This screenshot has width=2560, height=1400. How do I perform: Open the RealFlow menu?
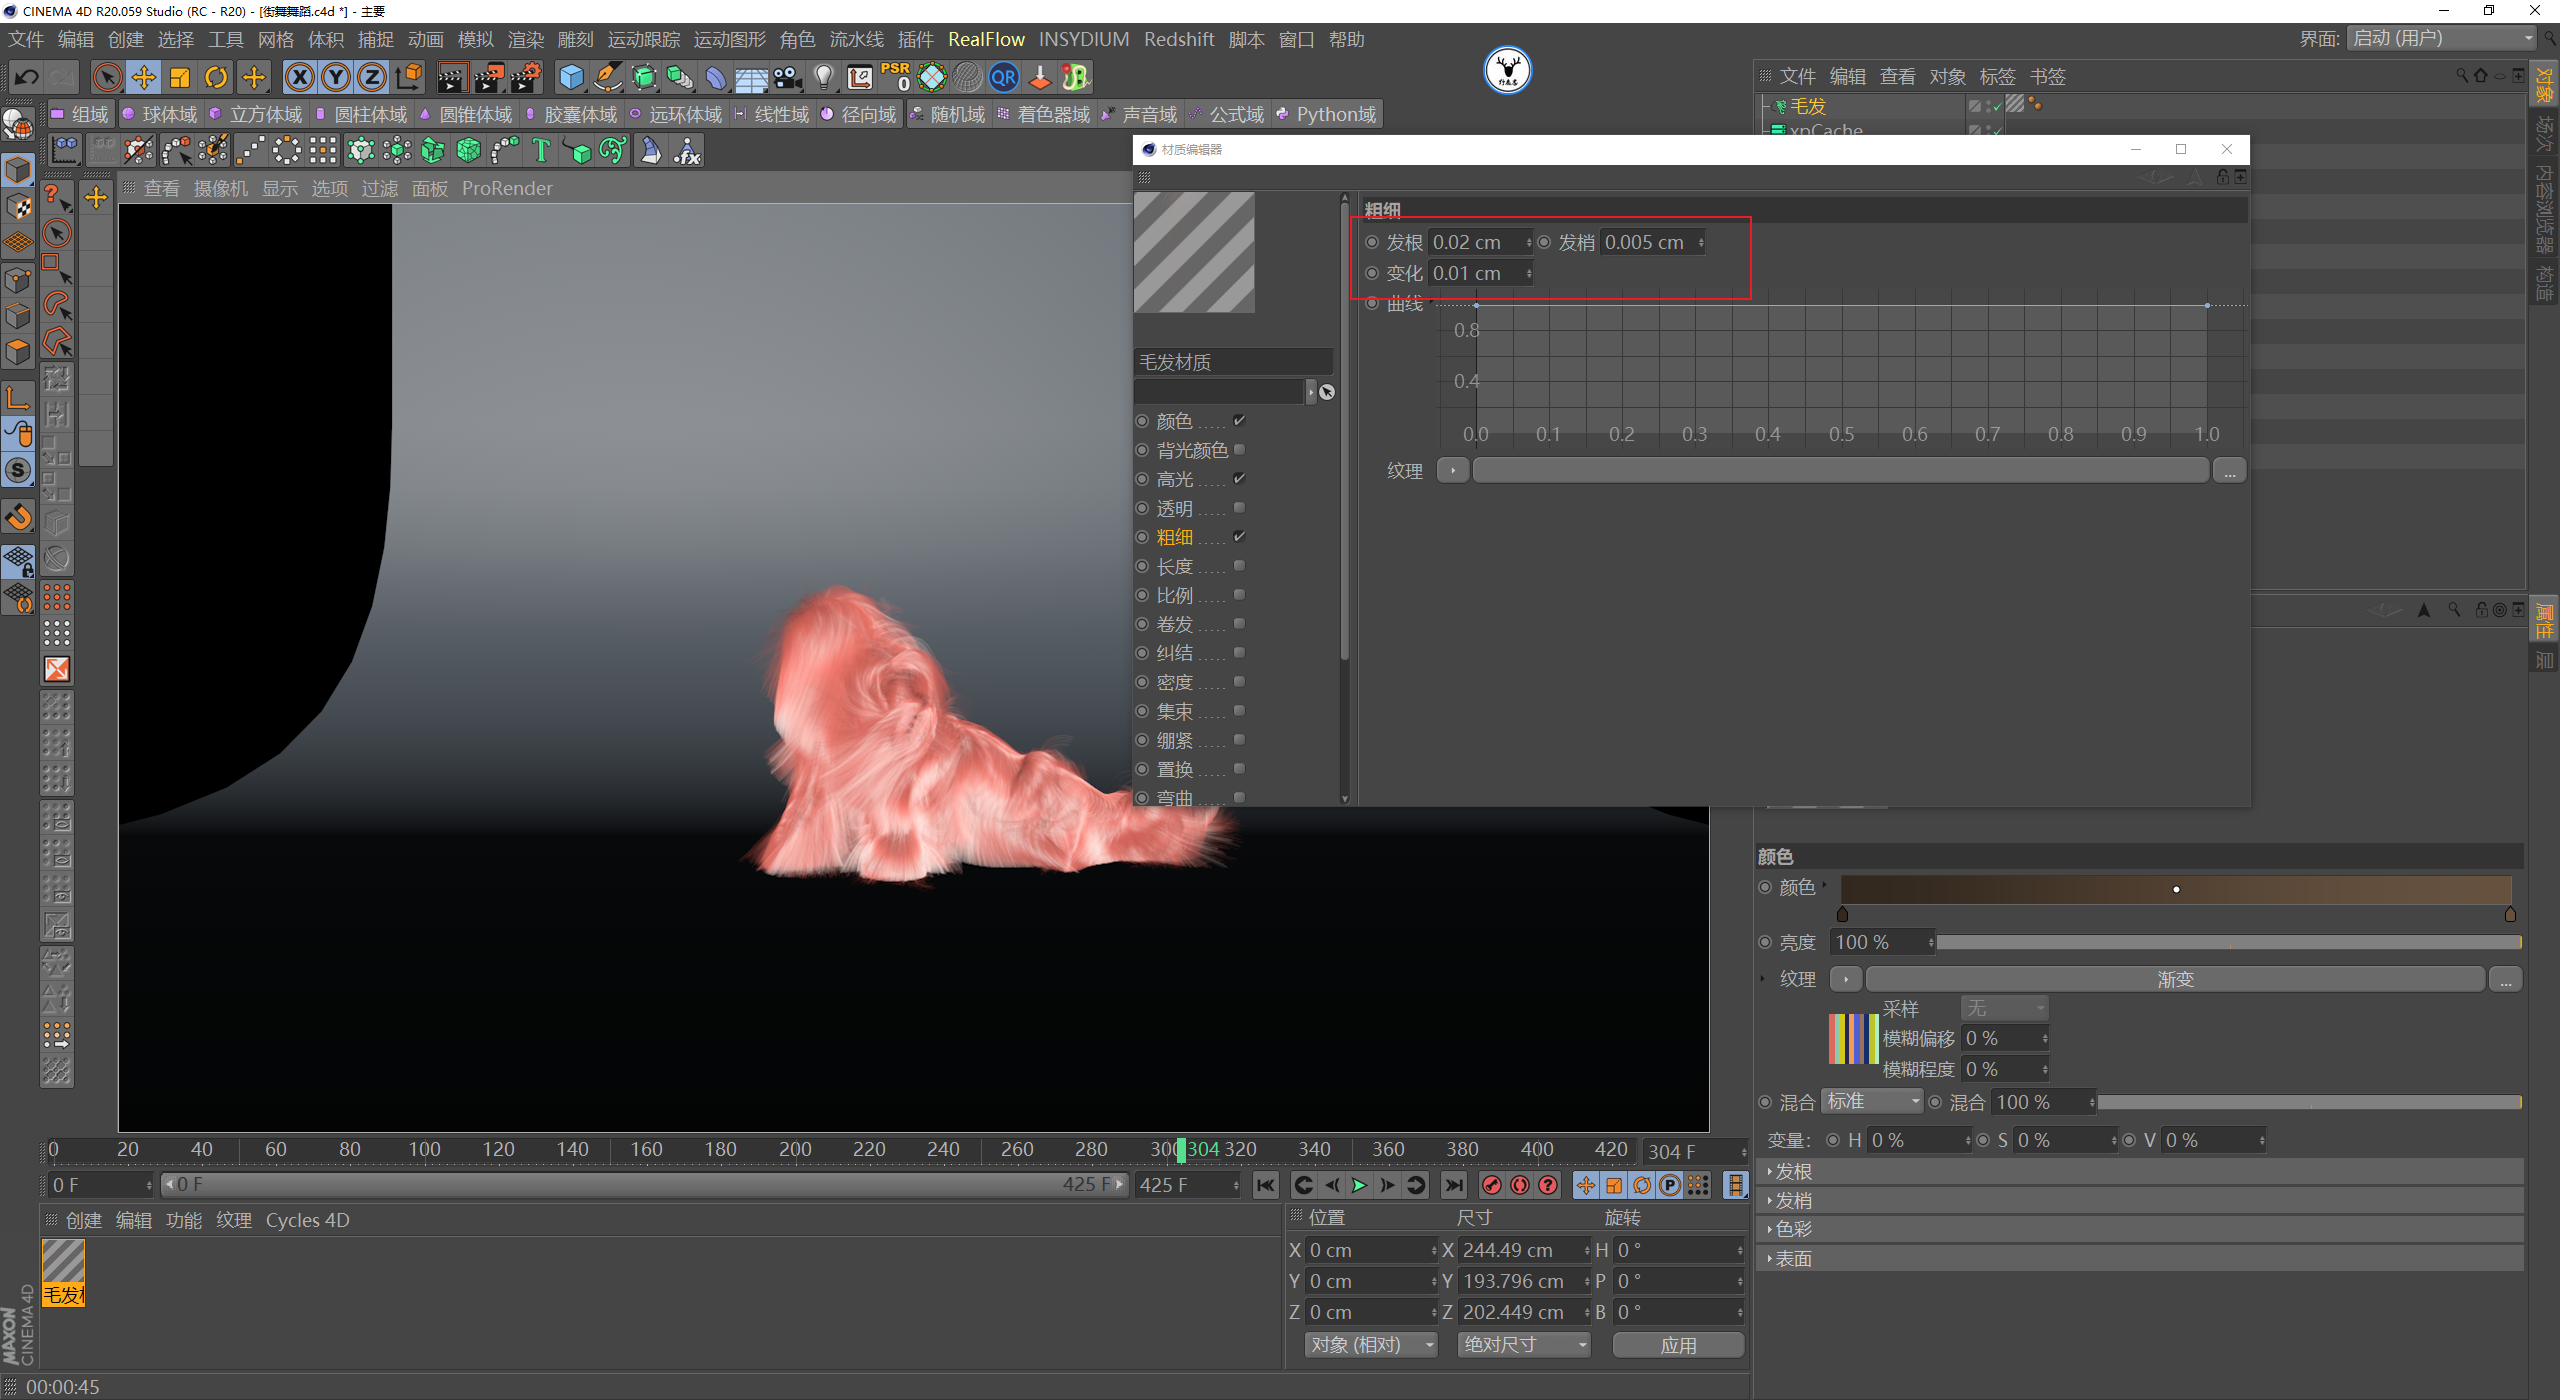tap(986, 39)
